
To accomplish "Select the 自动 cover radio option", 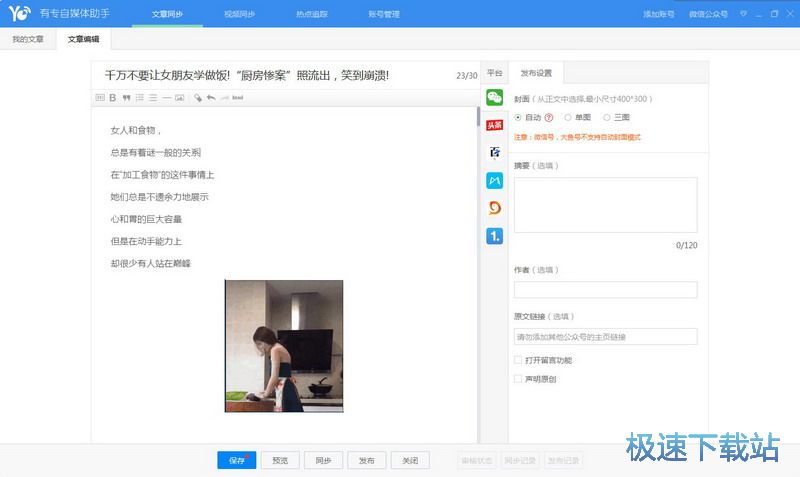I will click(x=518, y=117).
